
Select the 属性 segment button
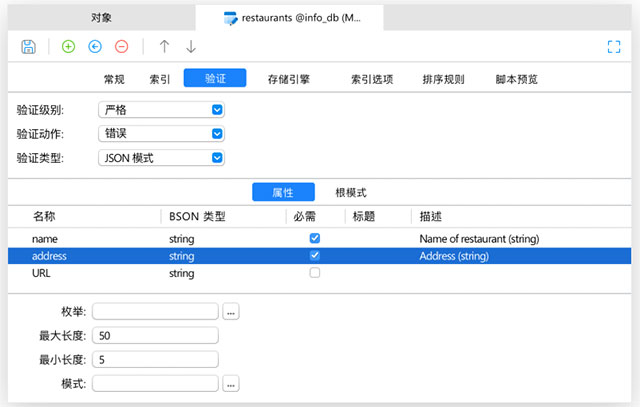(283, 192)
